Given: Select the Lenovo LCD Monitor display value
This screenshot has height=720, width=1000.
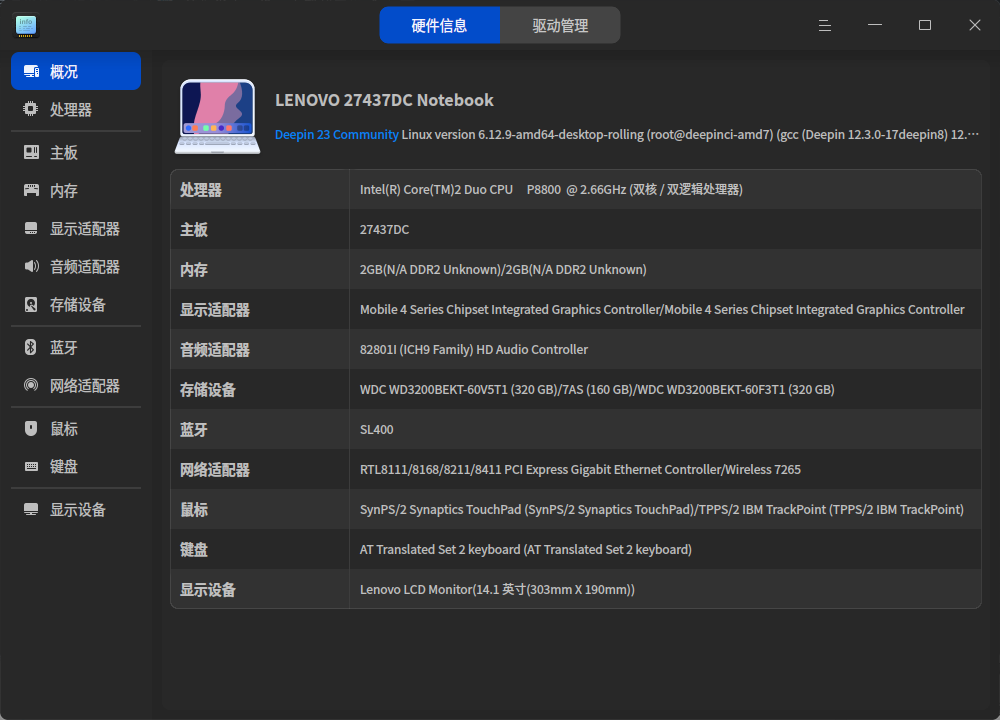Looking at the screenshot, I should (x=497, y=589).
